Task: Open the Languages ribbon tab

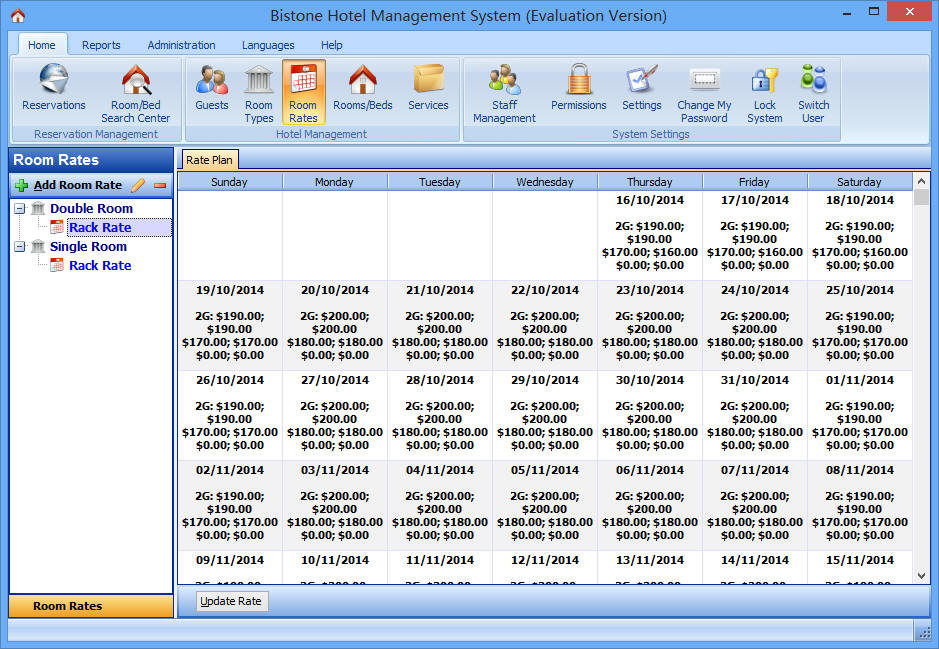Action: point(268,45)
